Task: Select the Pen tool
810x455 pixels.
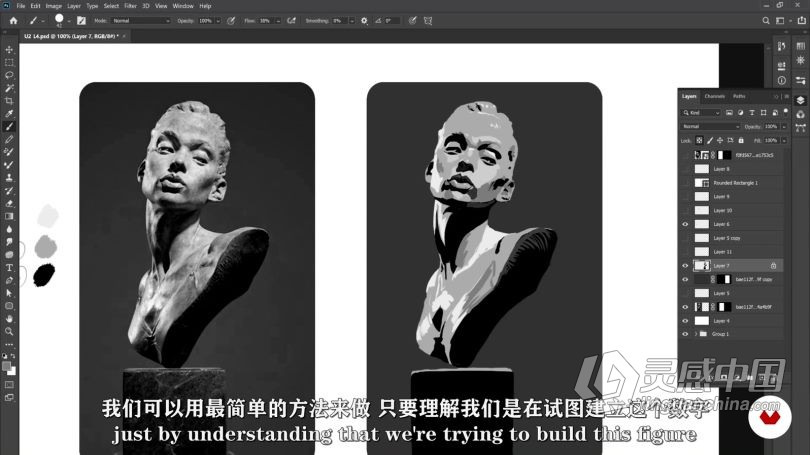Action: coord(9,280)
